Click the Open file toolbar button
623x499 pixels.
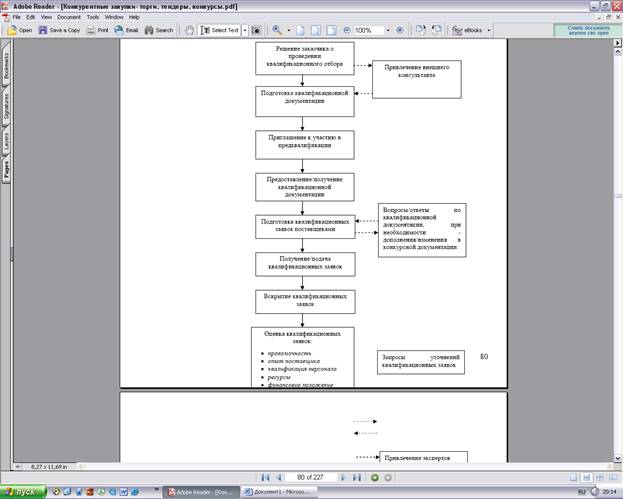pyautogui.click(x=20, y=30)
